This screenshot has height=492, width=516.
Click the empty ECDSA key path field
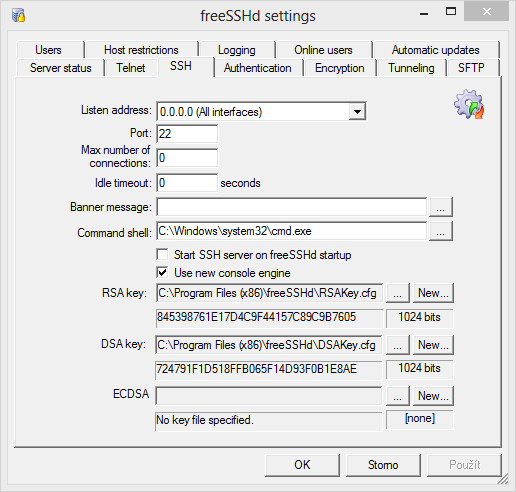click(x=269, y=396)
